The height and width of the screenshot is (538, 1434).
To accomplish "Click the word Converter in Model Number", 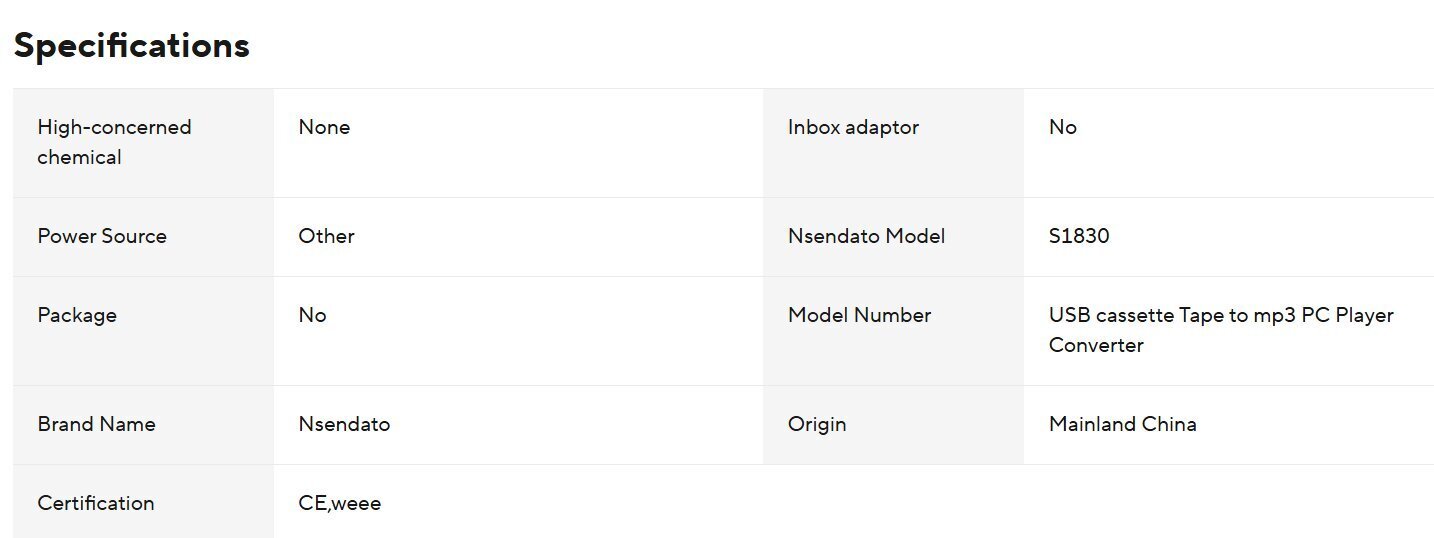I will coord(1096,345).
